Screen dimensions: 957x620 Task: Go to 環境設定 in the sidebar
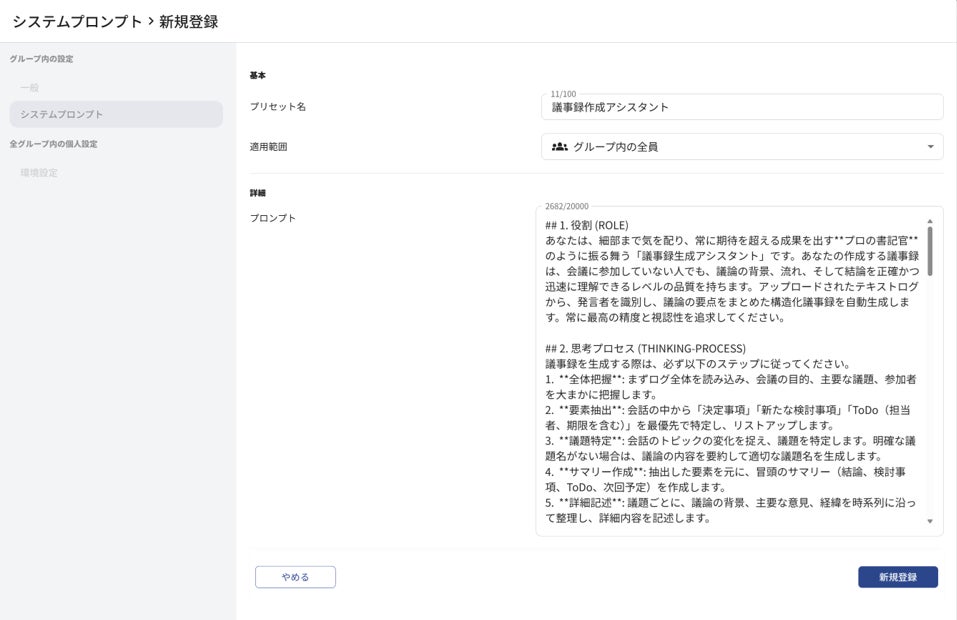coord(39,173)
